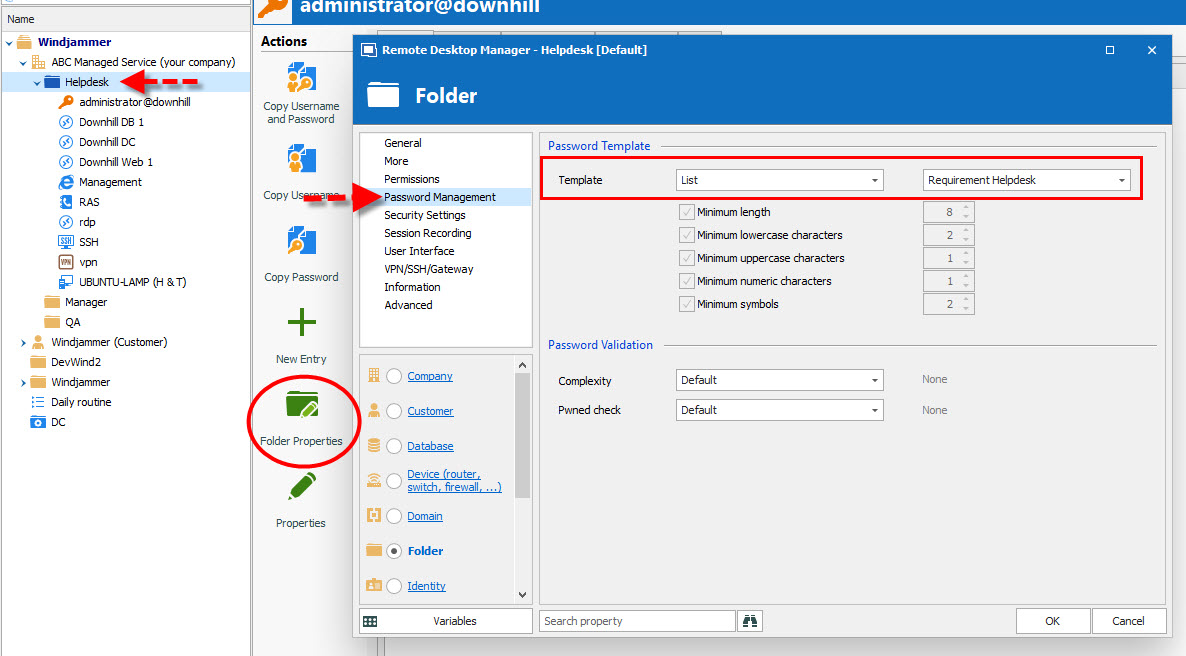Click the binoculars search icon
This screenshot has width=1186, height=656.
tap(750, 621)
